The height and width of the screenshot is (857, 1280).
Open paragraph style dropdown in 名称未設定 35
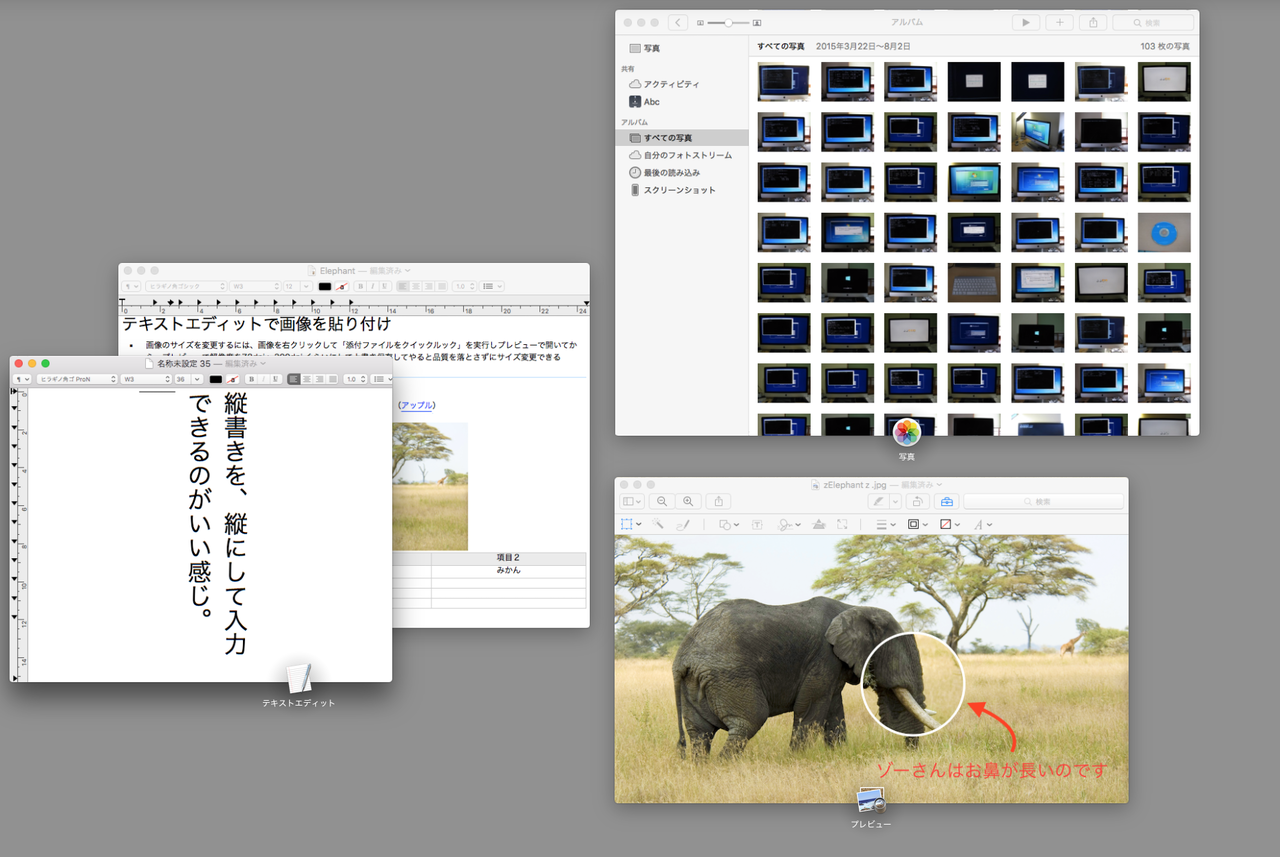tap(22, 380)
